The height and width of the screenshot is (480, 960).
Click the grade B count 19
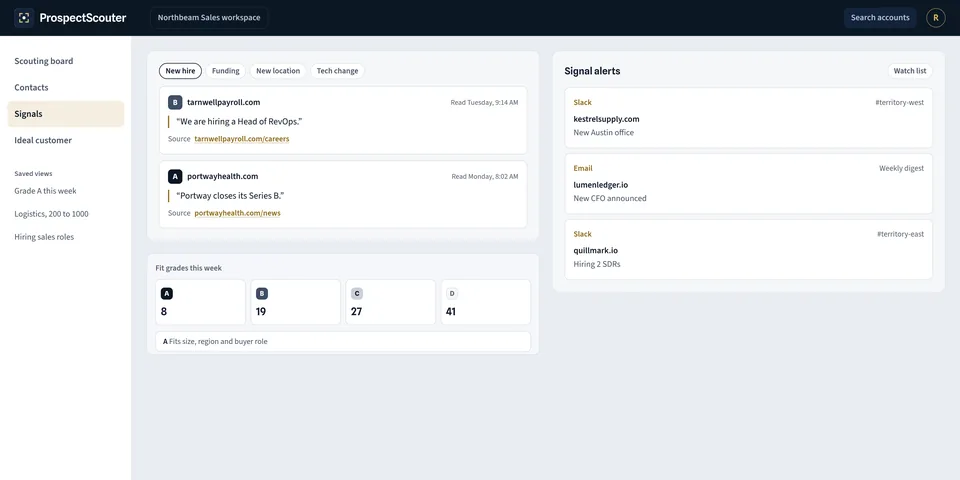point(261,312)
